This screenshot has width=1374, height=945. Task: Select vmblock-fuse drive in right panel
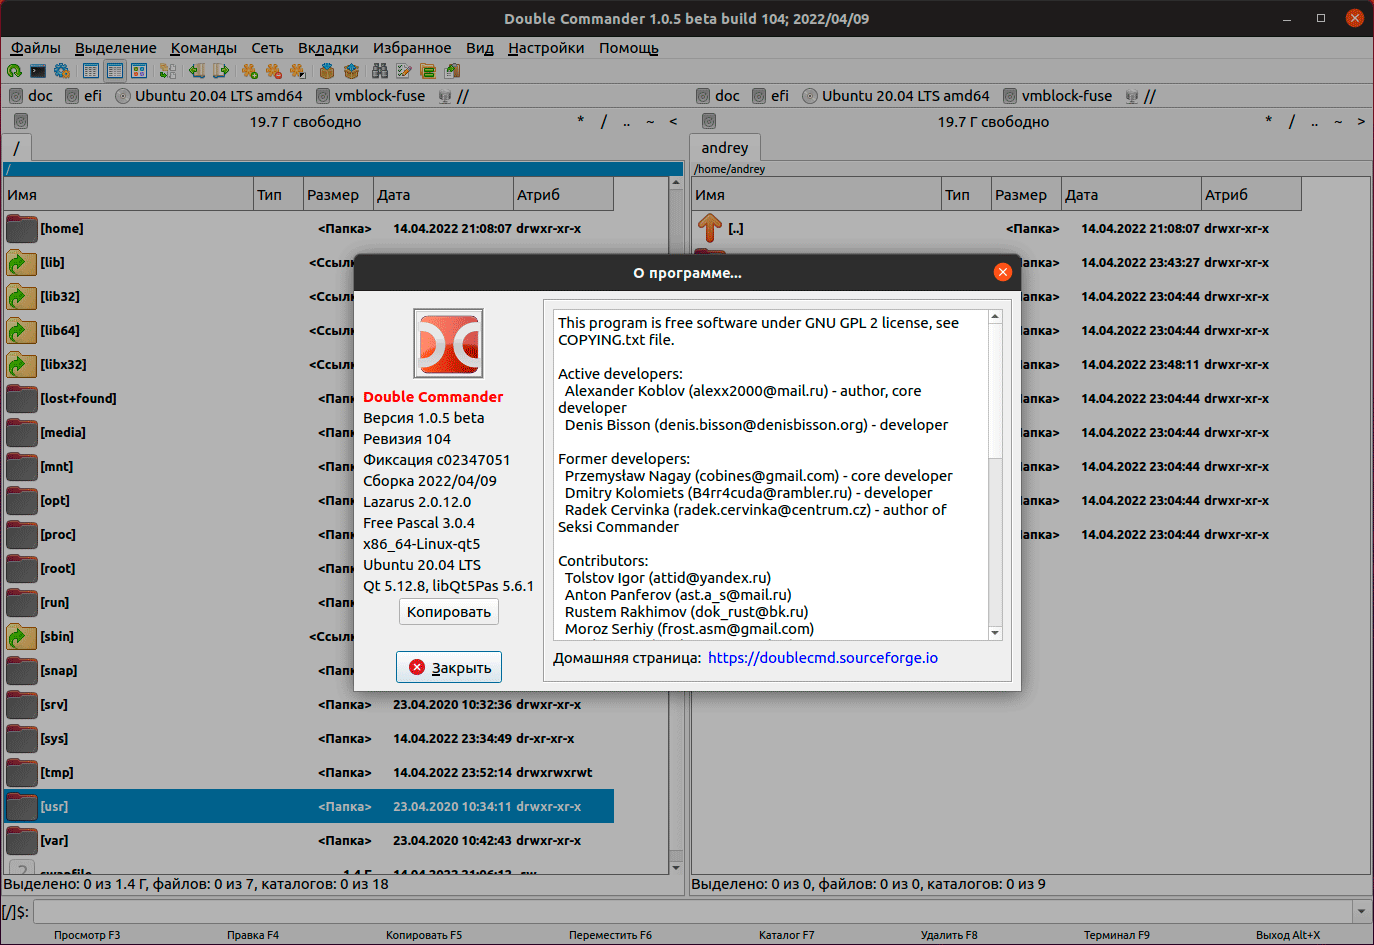coord(1058,96)
